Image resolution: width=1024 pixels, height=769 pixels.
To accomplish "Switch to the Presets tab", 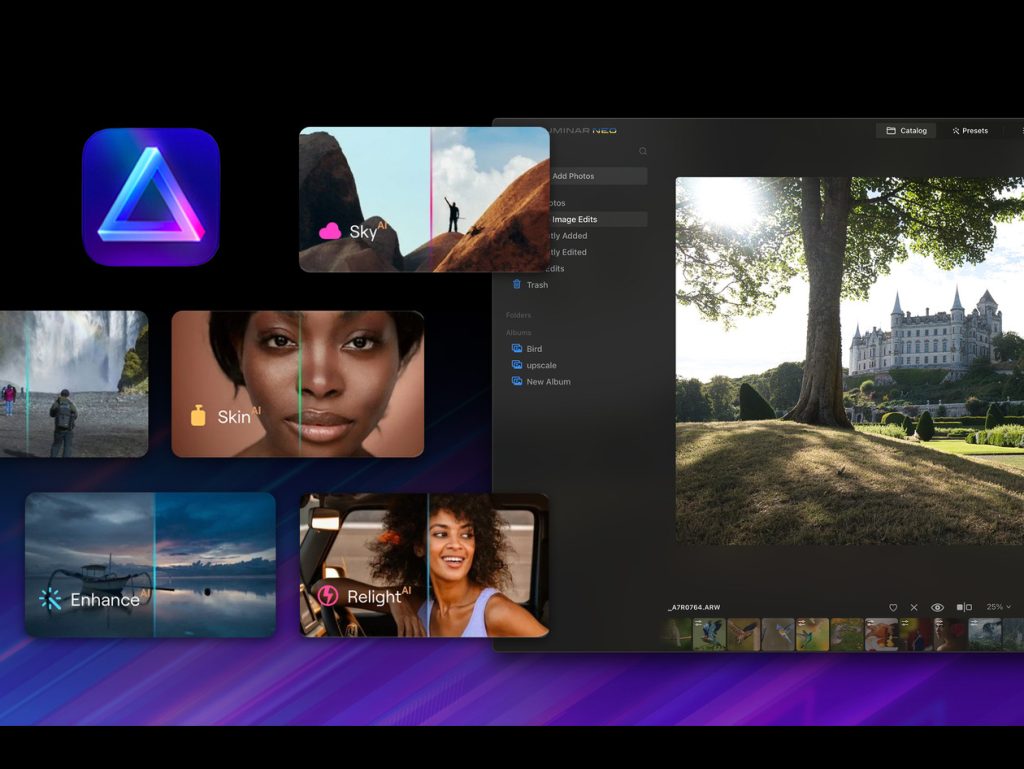I will [x=970, y=131].
